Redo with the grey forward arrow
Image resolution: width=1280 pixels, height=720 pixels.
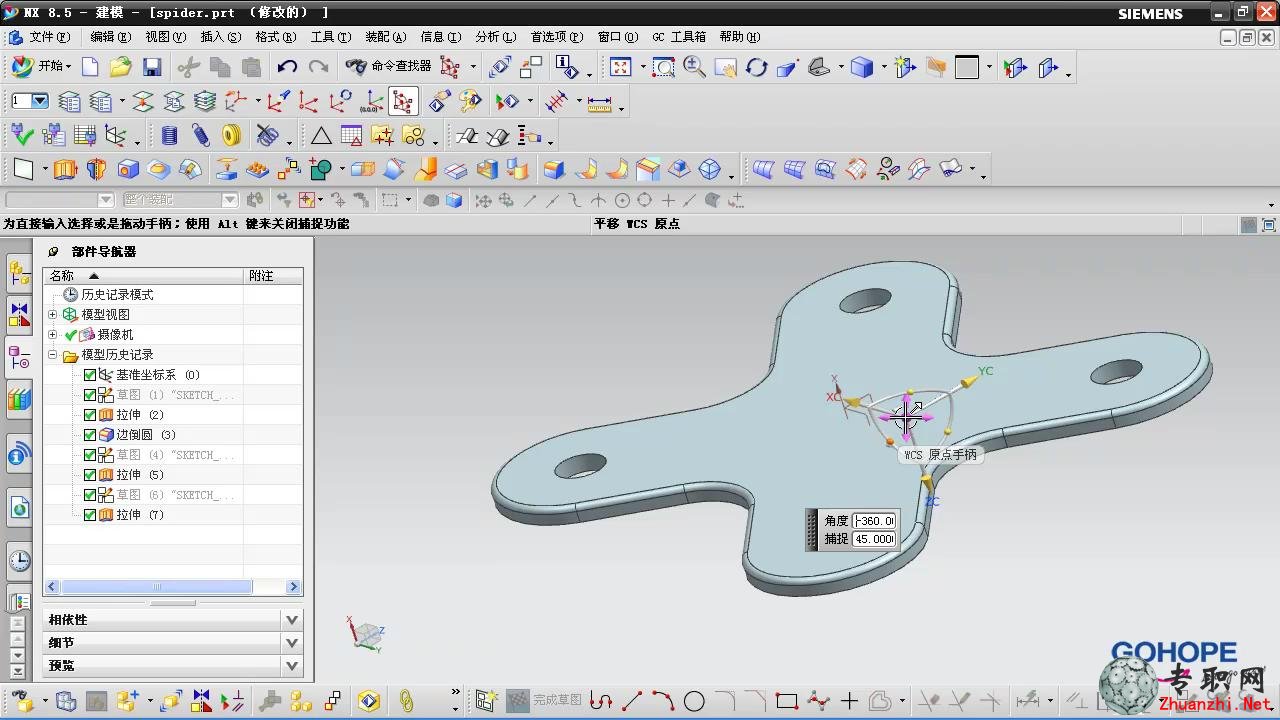pos(318,67)
